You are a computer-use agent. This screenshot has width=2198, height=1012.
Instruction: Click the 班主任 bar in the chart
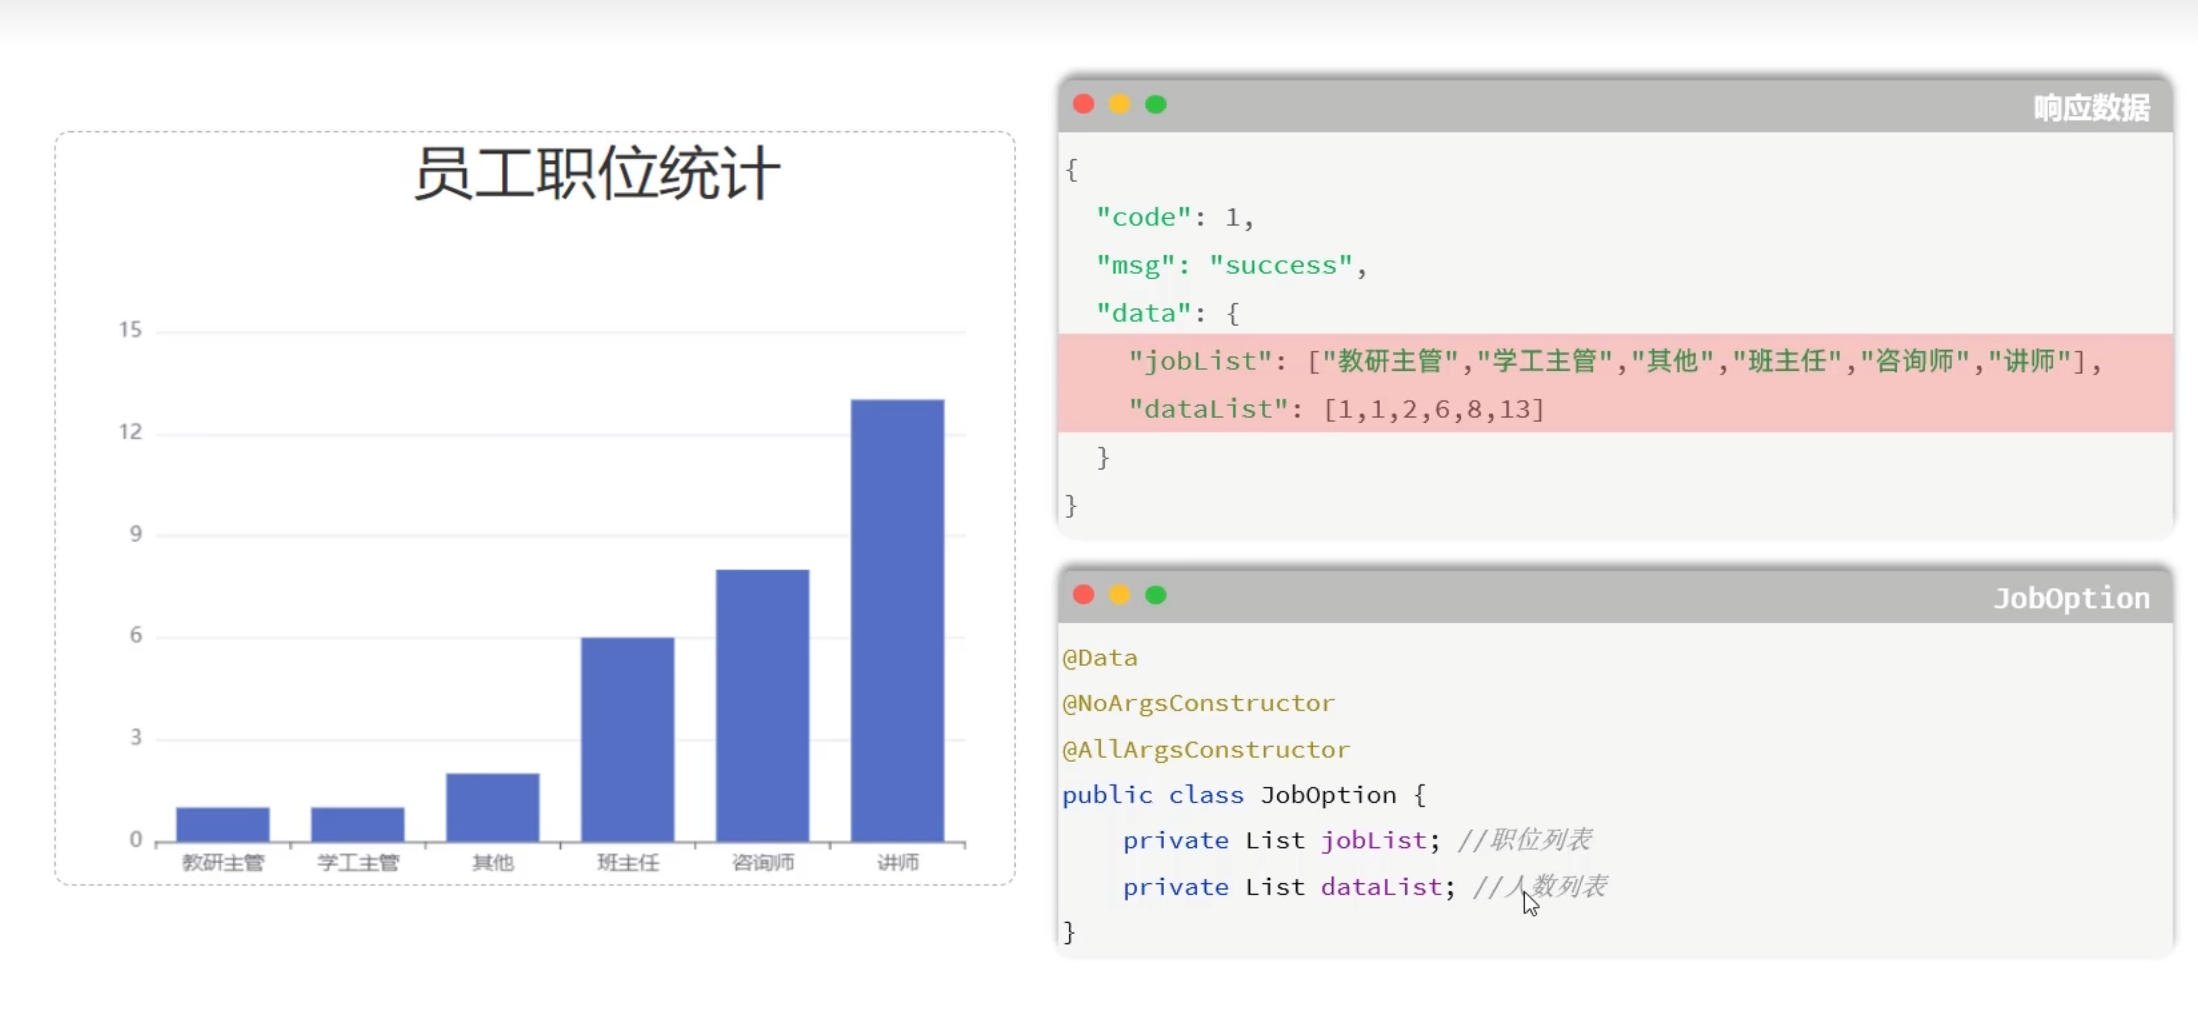(627, 739)
